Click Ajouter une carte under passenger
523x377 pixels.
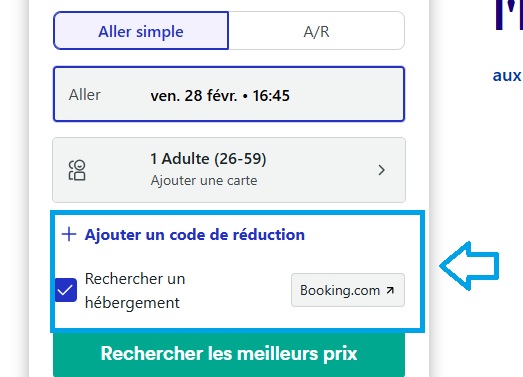pos(204,180)
